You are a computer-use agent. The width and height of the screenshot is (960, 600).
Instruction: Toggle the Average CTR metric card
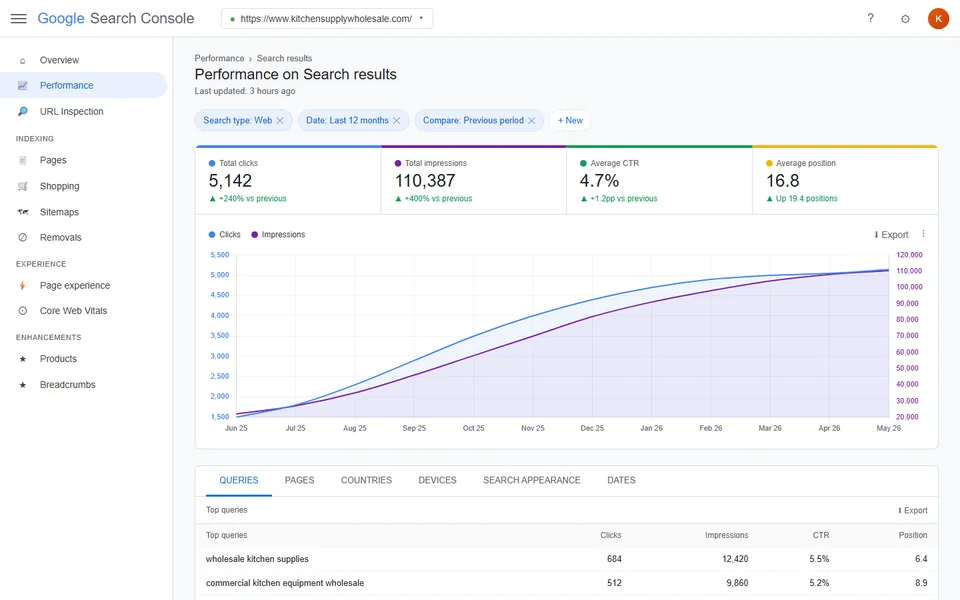pos(659,181)
